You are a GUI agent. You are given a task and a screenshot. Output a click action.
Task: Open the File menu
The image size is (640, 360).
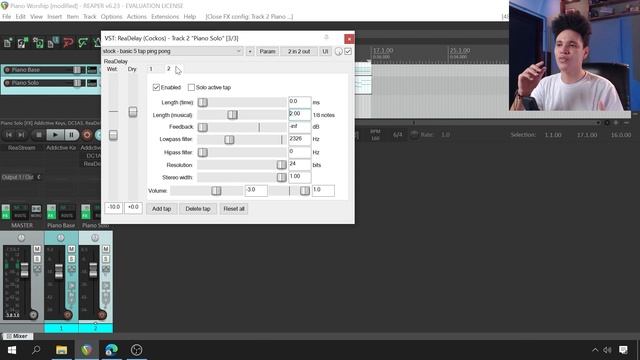tap(7, 17)
